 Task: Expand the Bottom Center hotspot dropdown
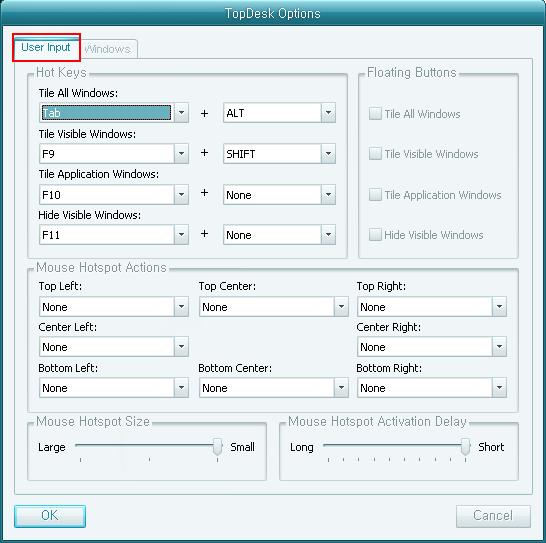(x=274, y=388)
